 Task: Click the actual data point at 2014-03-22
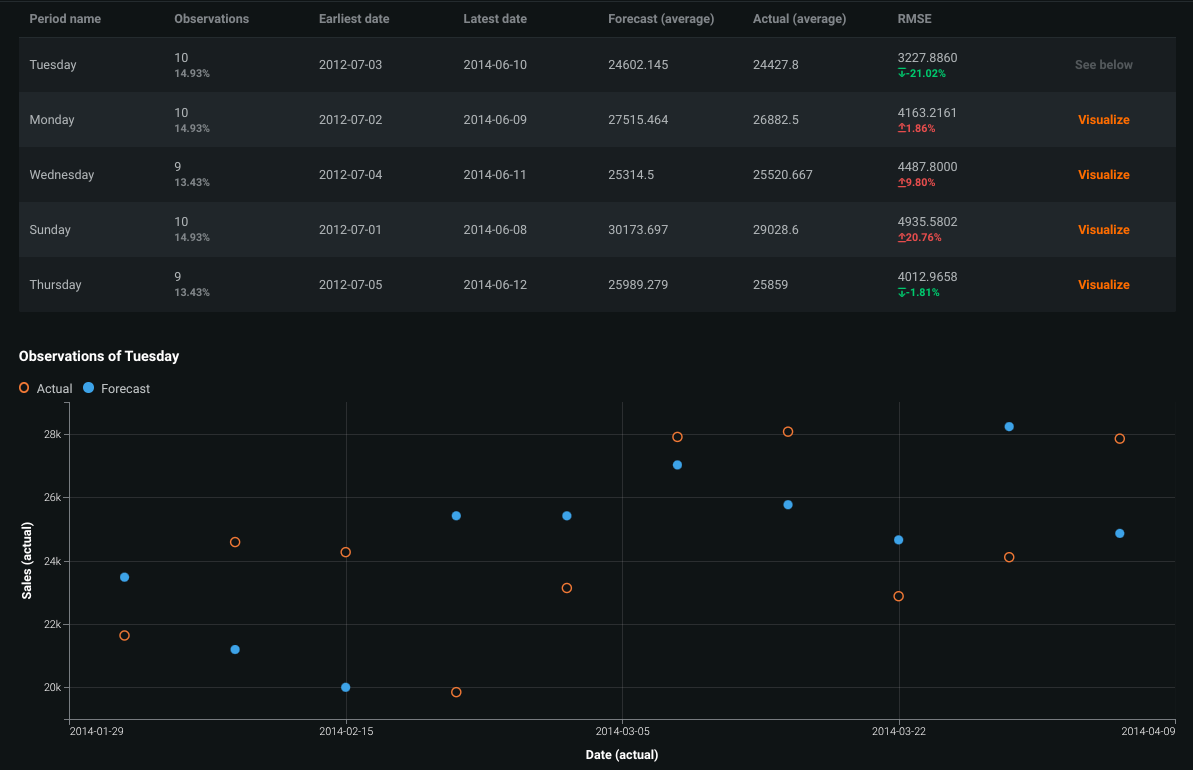coord(899,597)
